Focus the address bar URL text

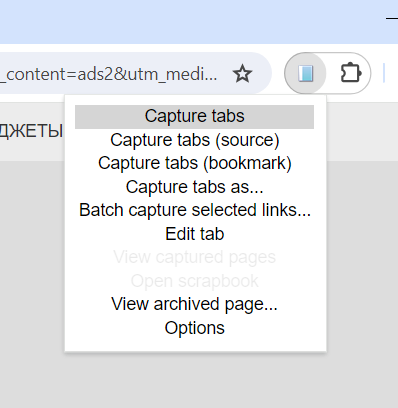point(109,74)
